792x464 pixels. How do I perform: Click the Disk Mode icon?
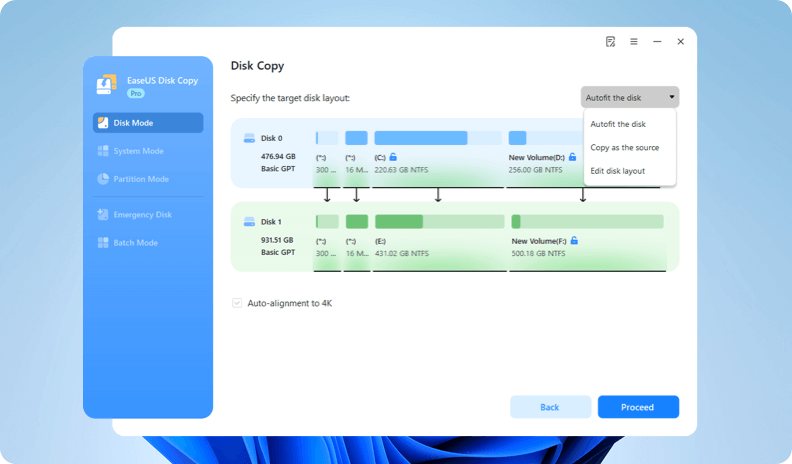tap(103, 123)
